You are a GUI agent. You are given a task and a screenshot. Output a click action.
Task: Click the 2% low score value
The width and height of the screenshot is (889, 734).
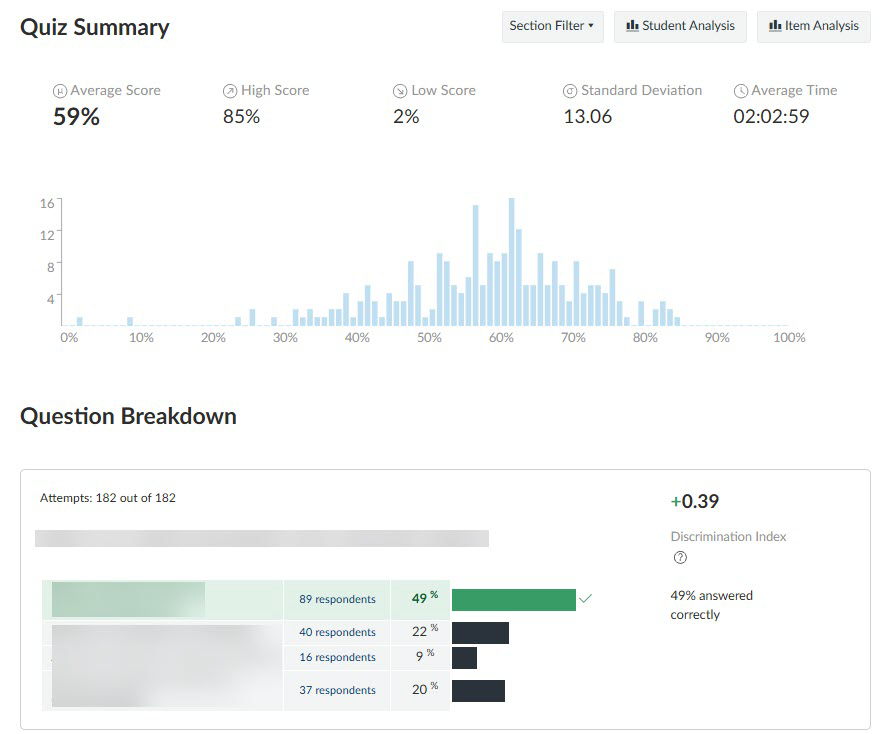[406, 117]
